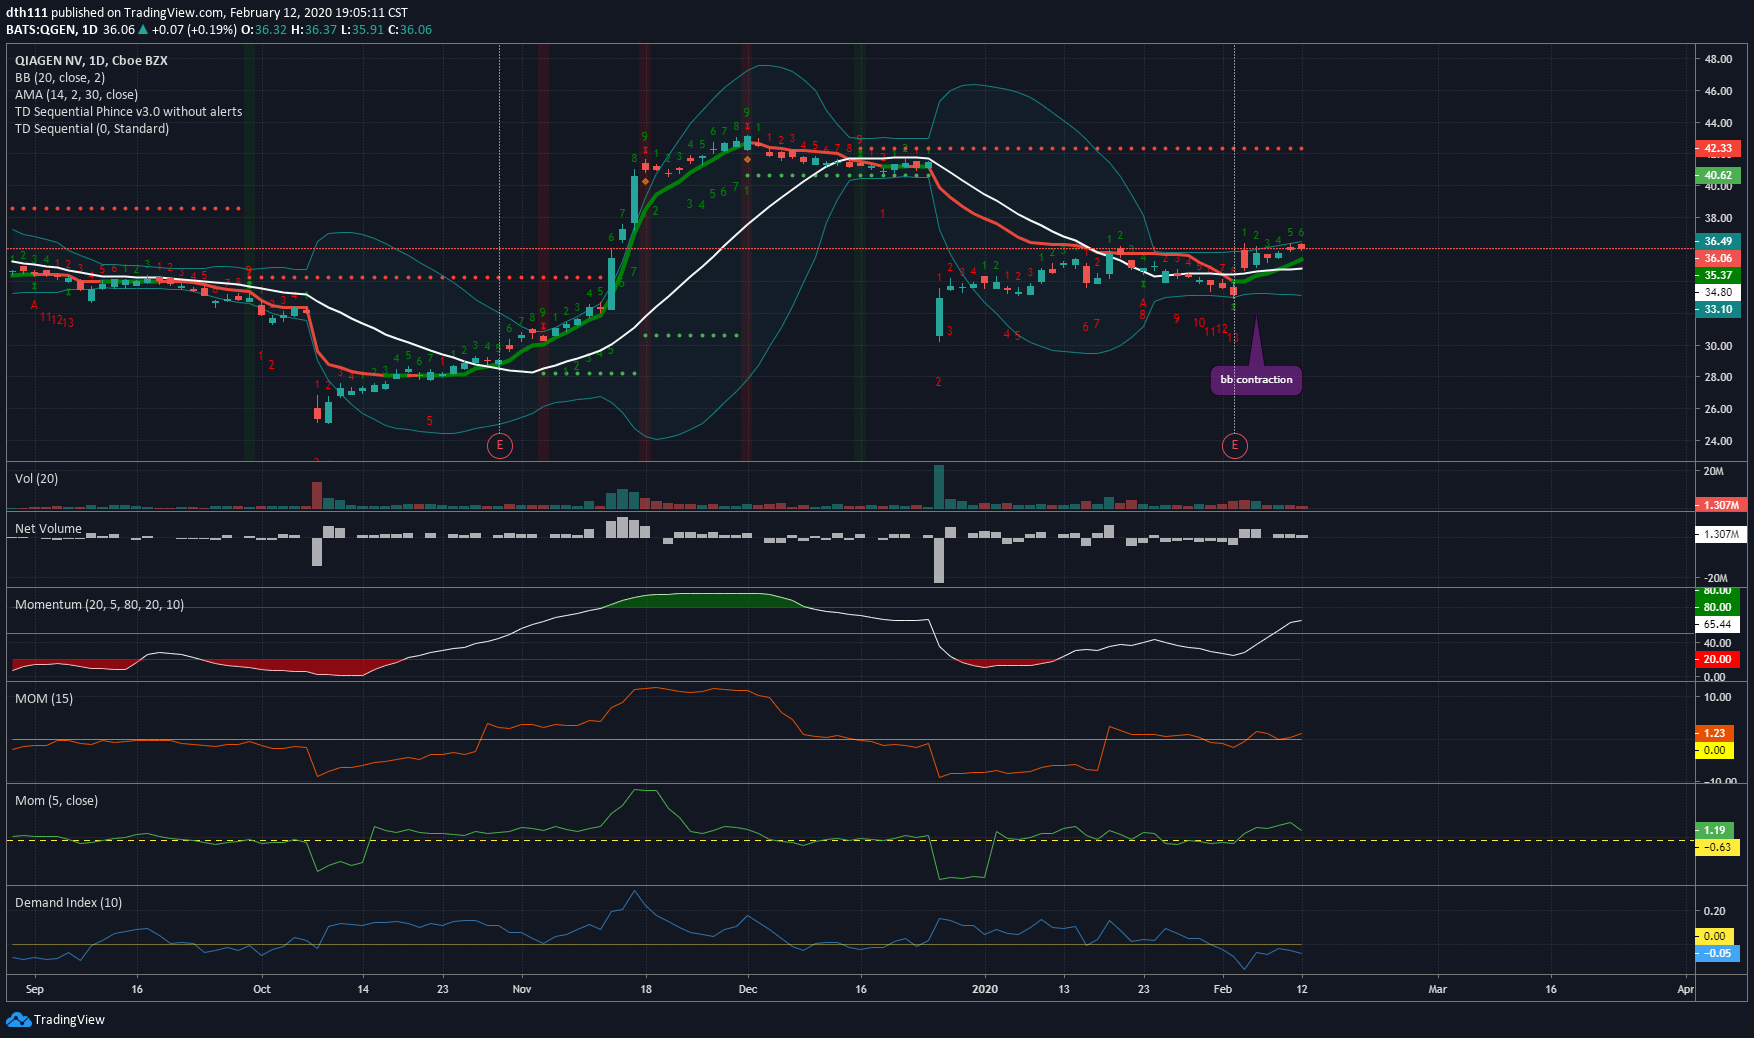Click the orange 1.23 MOM value tag
The height and width of the screenshot is (1038, 1754).
pyautogui.click(x=1715, y=733)
